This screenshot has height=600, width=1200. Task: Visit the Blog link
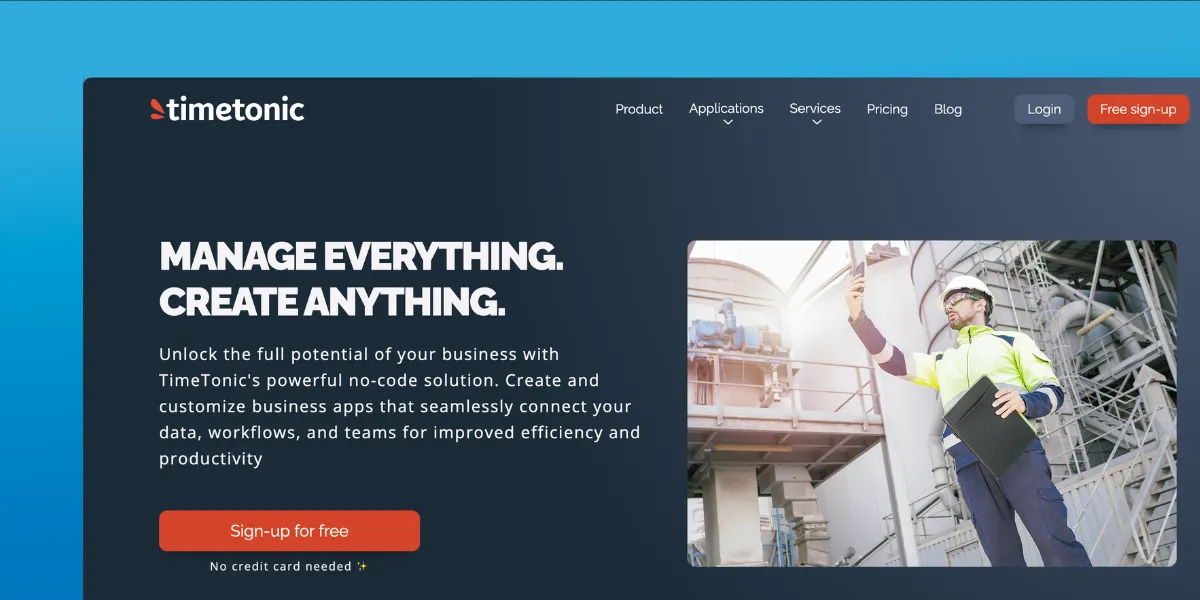tap(948, 109)
